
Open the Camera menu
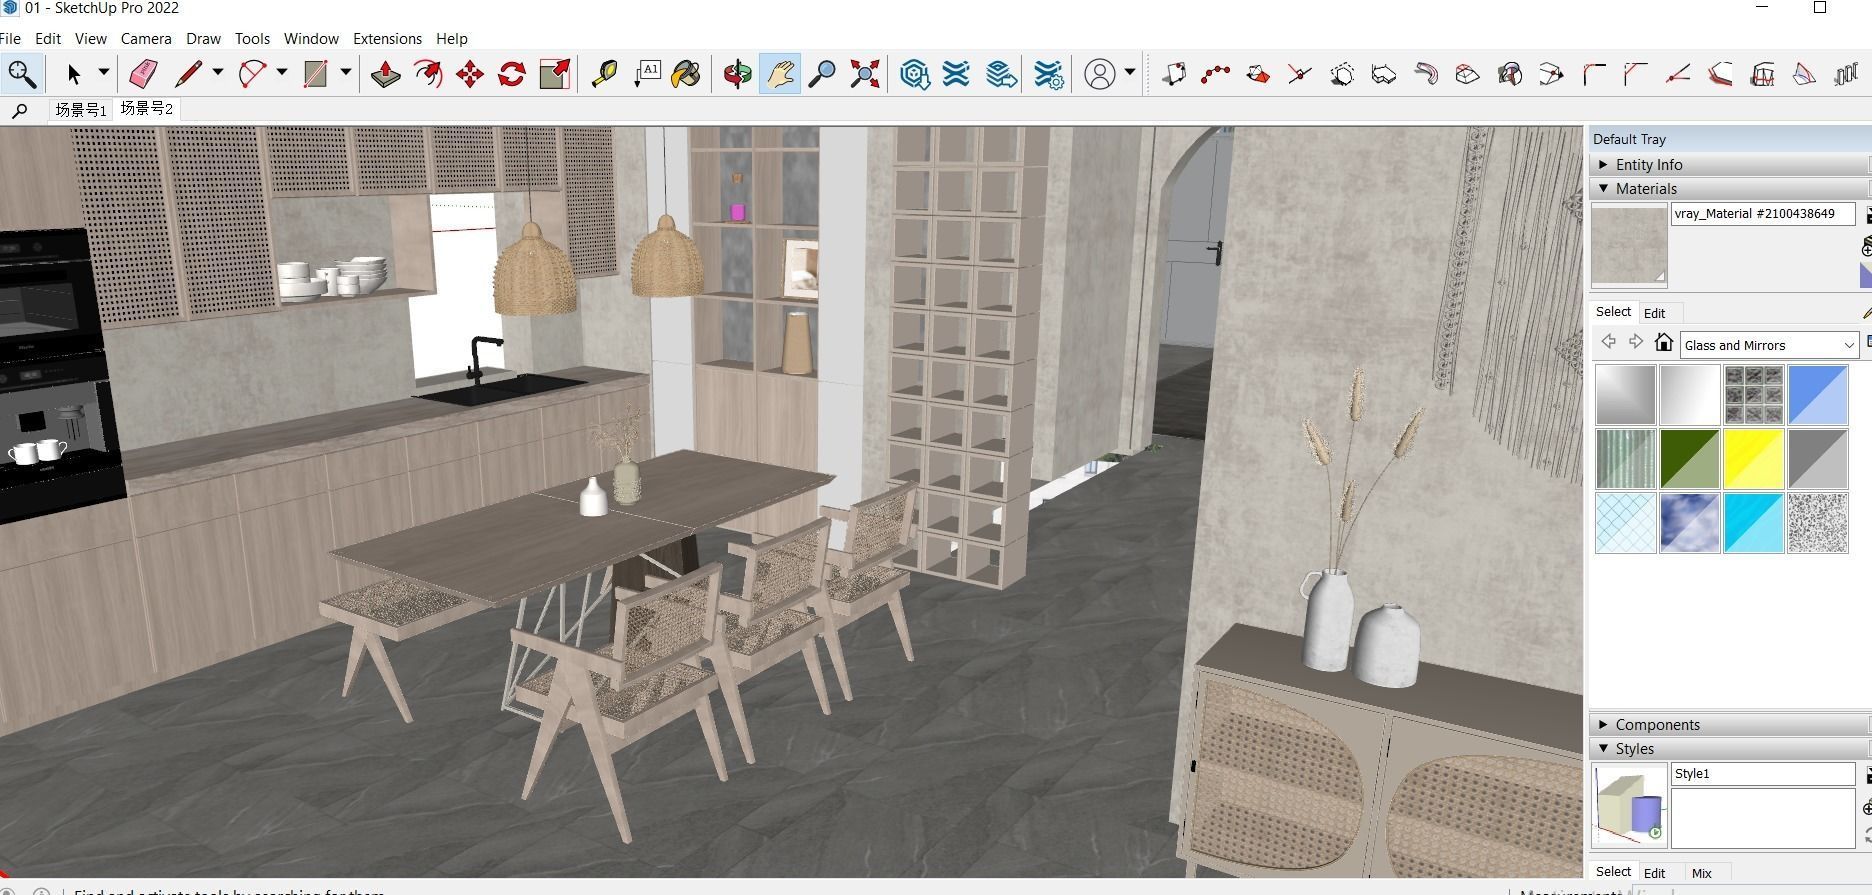point(146,38)
